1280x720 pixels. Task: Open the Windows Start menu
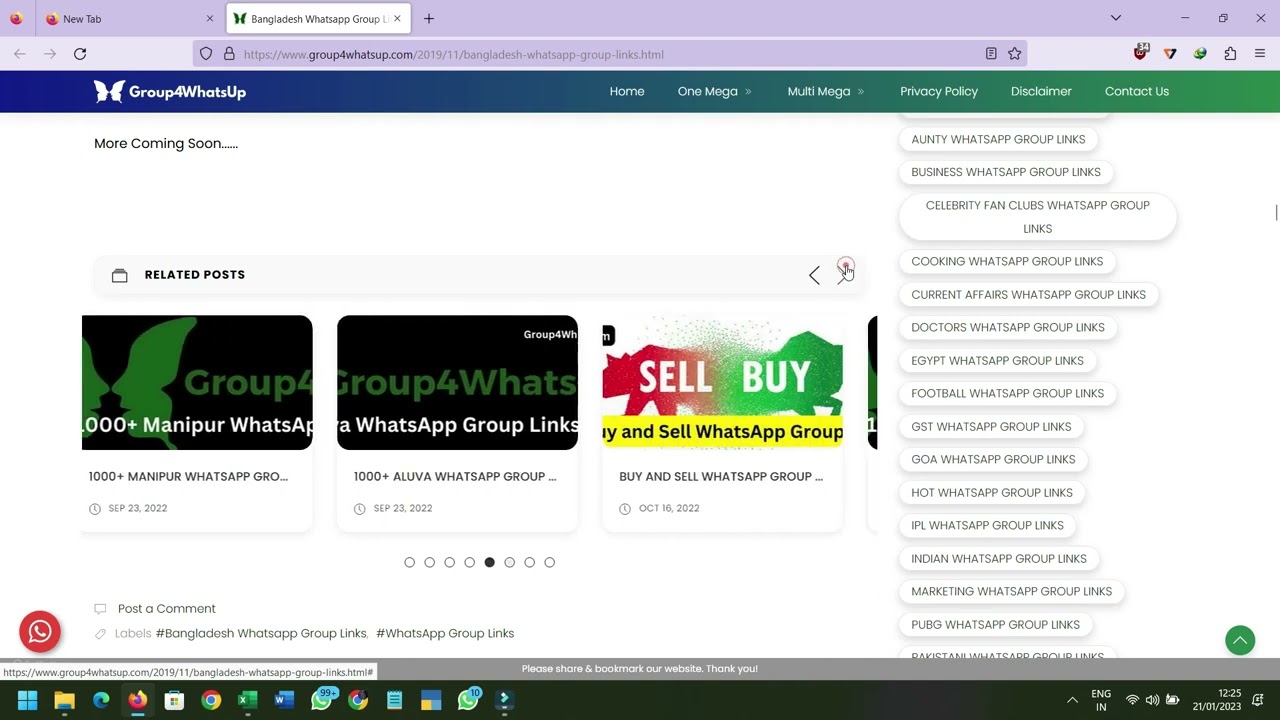click(28, 700)
